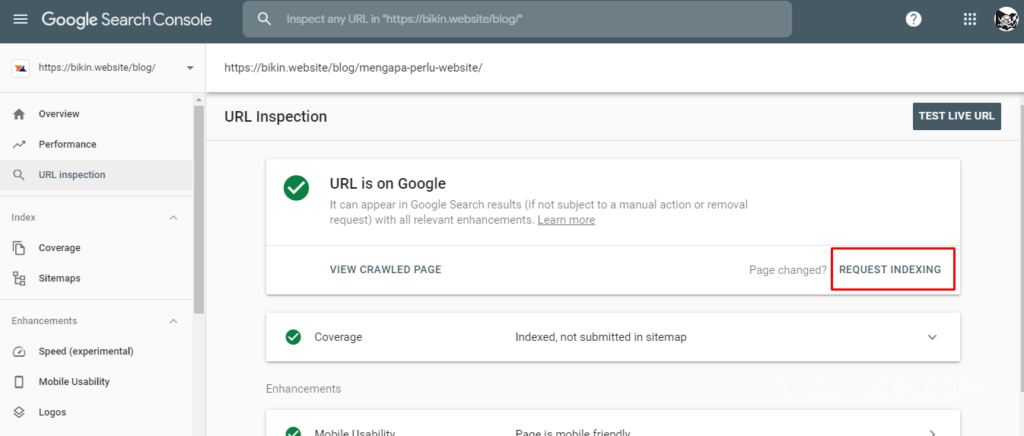Collapse the Index section
Viewport: 1024px width, 436px height.
tap(173, 217)
